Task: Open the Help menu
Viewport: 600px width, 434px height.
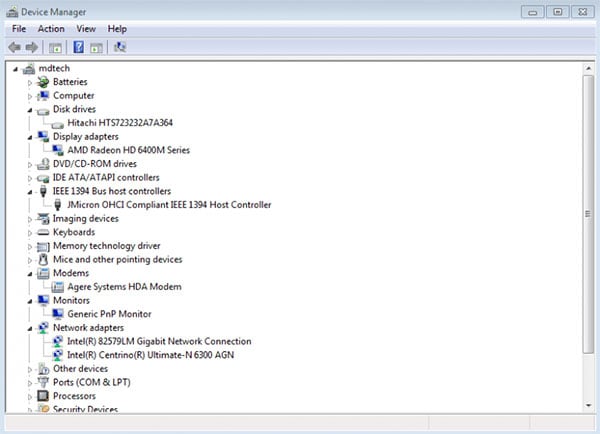Action: (117, 29)
